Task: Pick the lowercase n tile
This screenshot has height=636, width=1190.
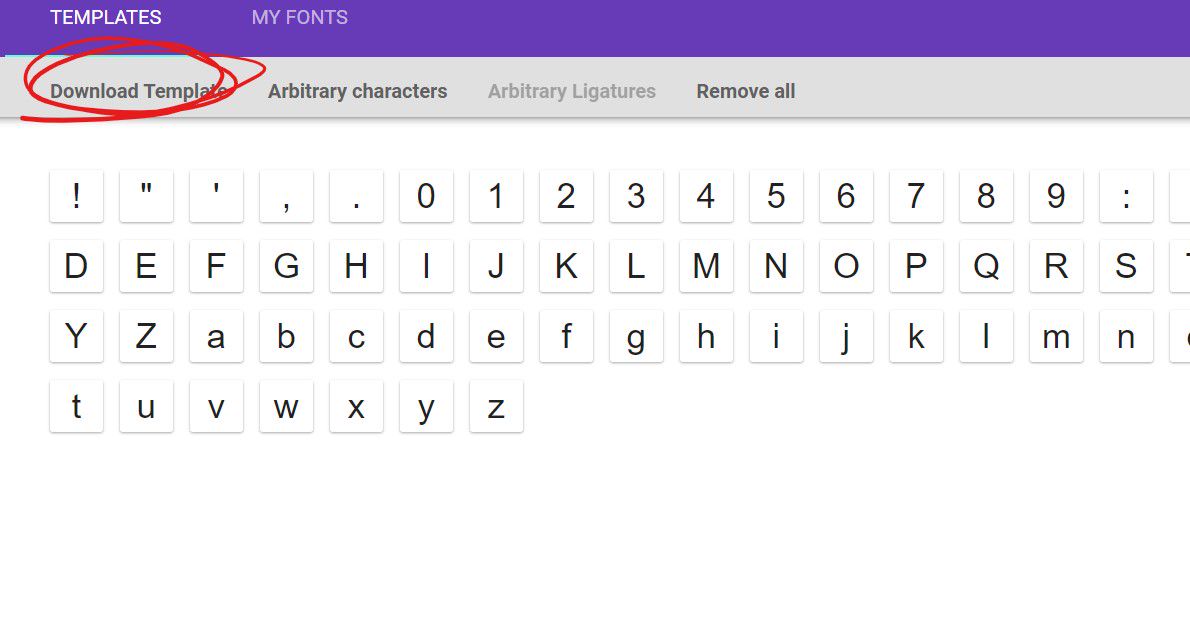Action: pos(1126,336)
